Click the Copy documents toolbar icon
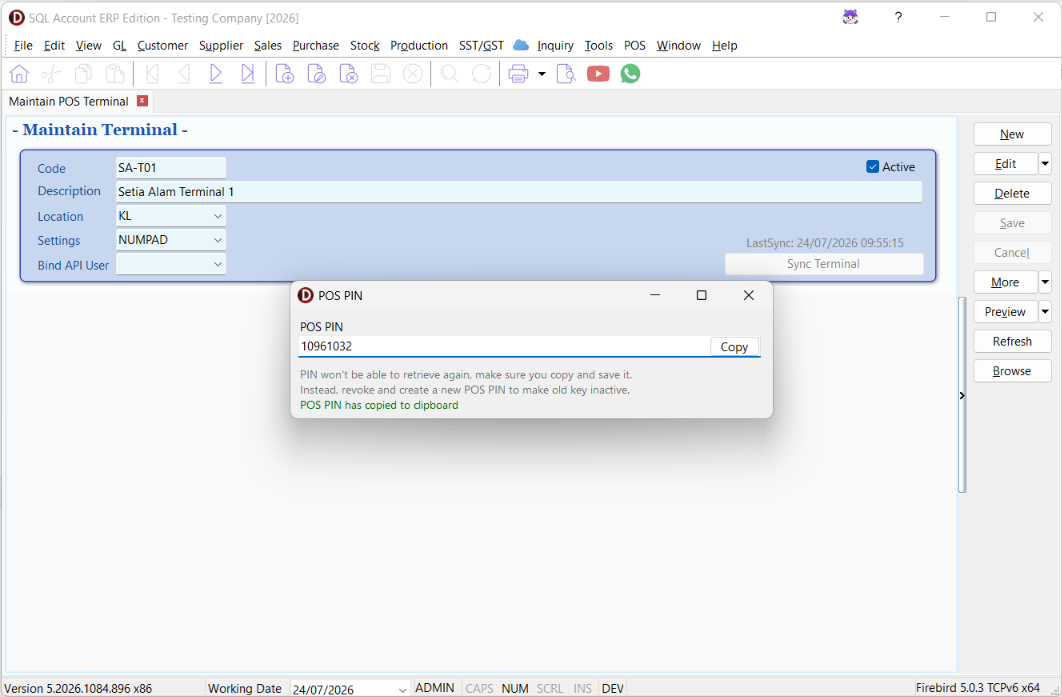Image resolution: width=1062 pixels, height=697 pixels. pyautogui.click(x=83, y=74)
